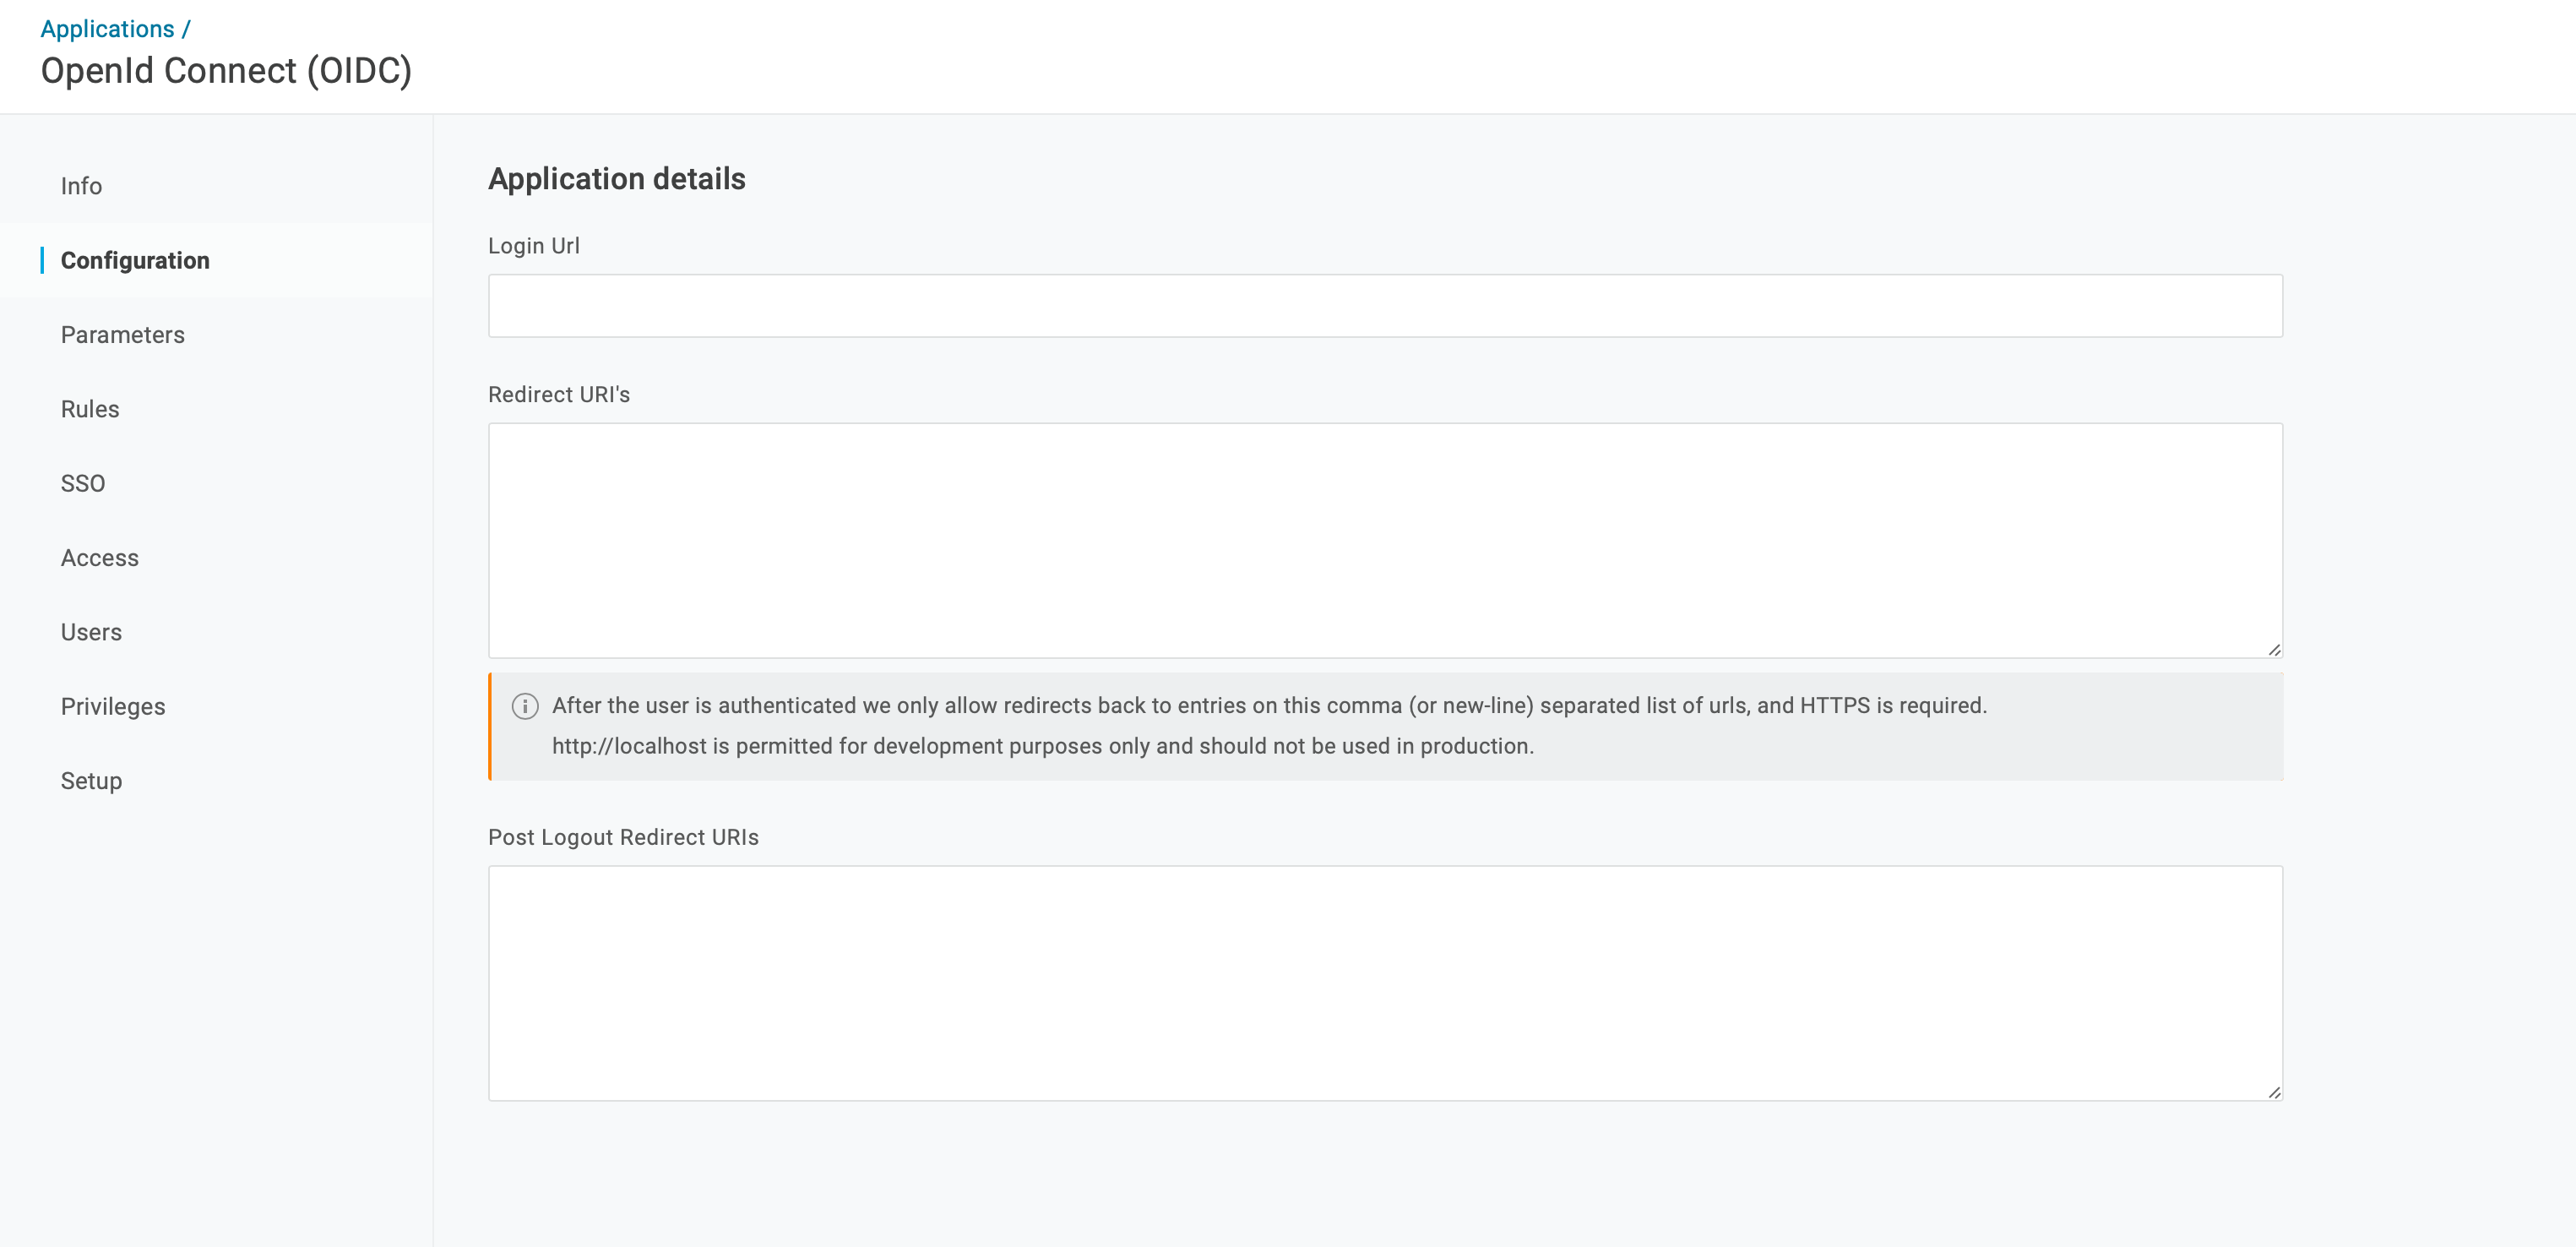The image size is (2576, 1247).
Task: Open the Access section
Action: coord(100,557)
